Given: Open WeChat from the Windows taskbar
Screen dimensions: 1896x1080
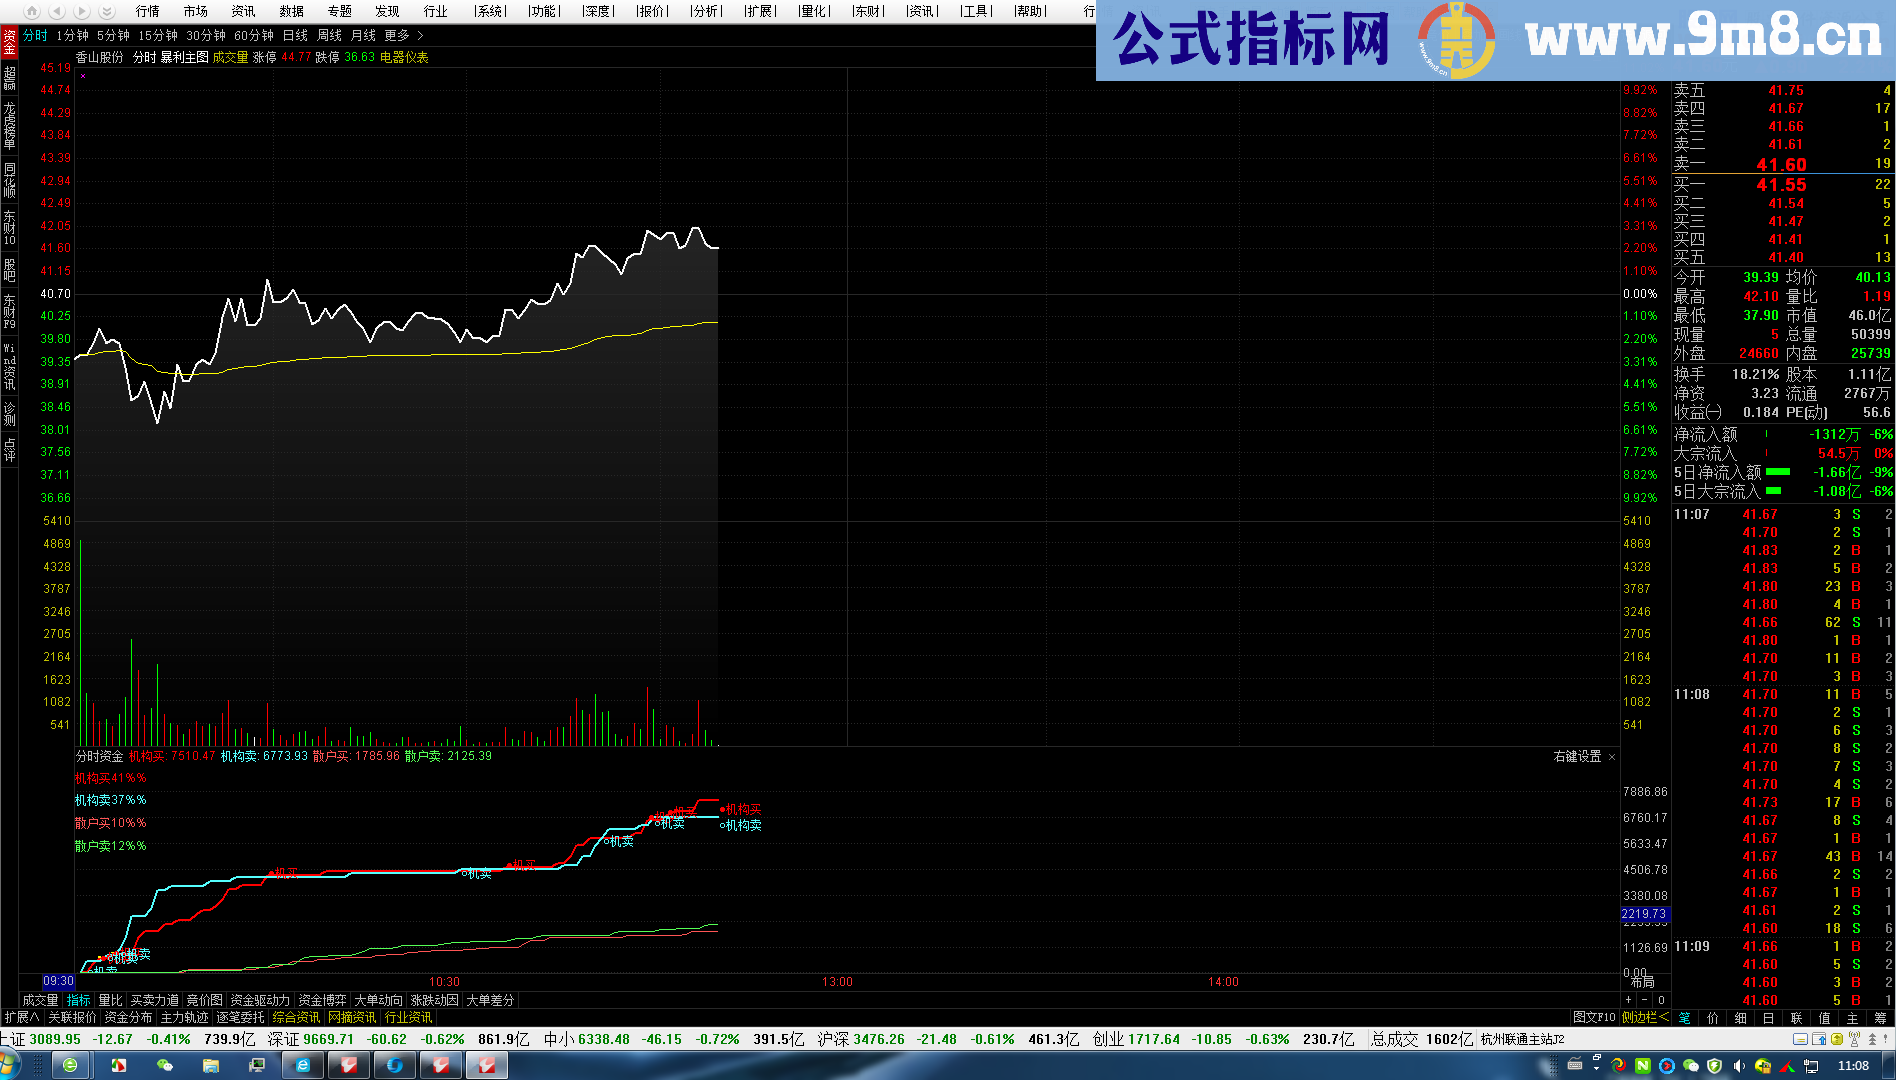Looking at the screenshot, I should [x=165, y=1066].
